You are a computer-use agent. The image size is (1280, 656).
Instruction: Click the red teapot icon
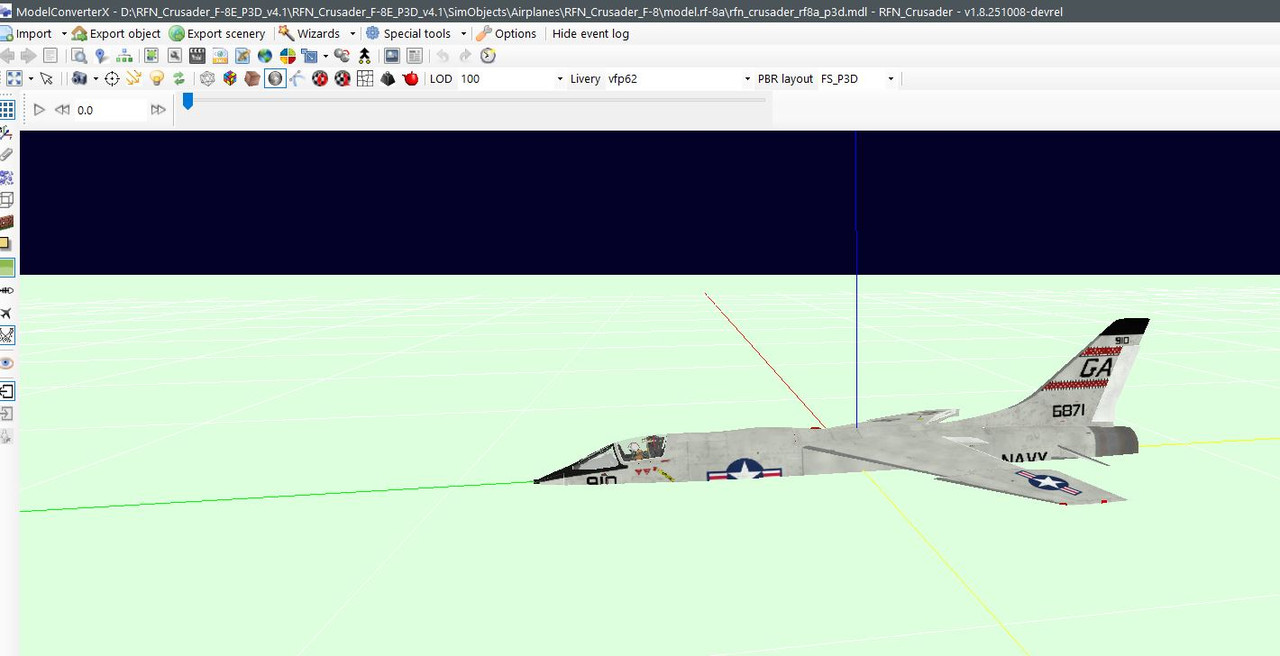(410, 79)
